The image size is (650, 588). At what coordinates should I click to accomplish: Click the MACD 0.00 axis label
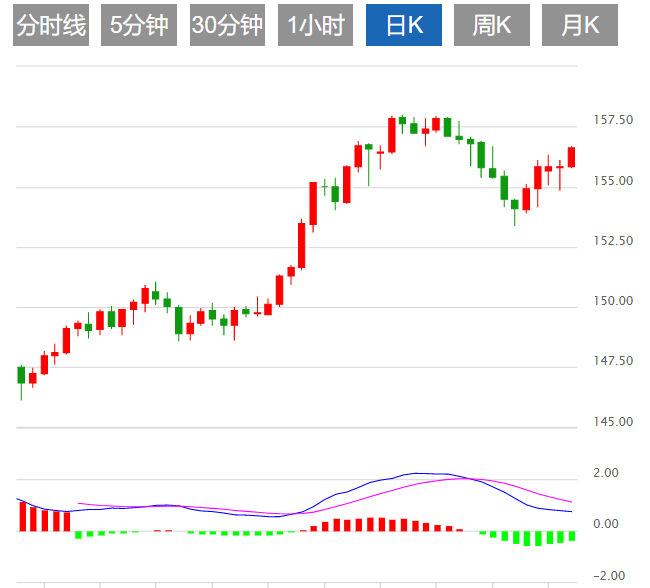(x=606, y=524)
